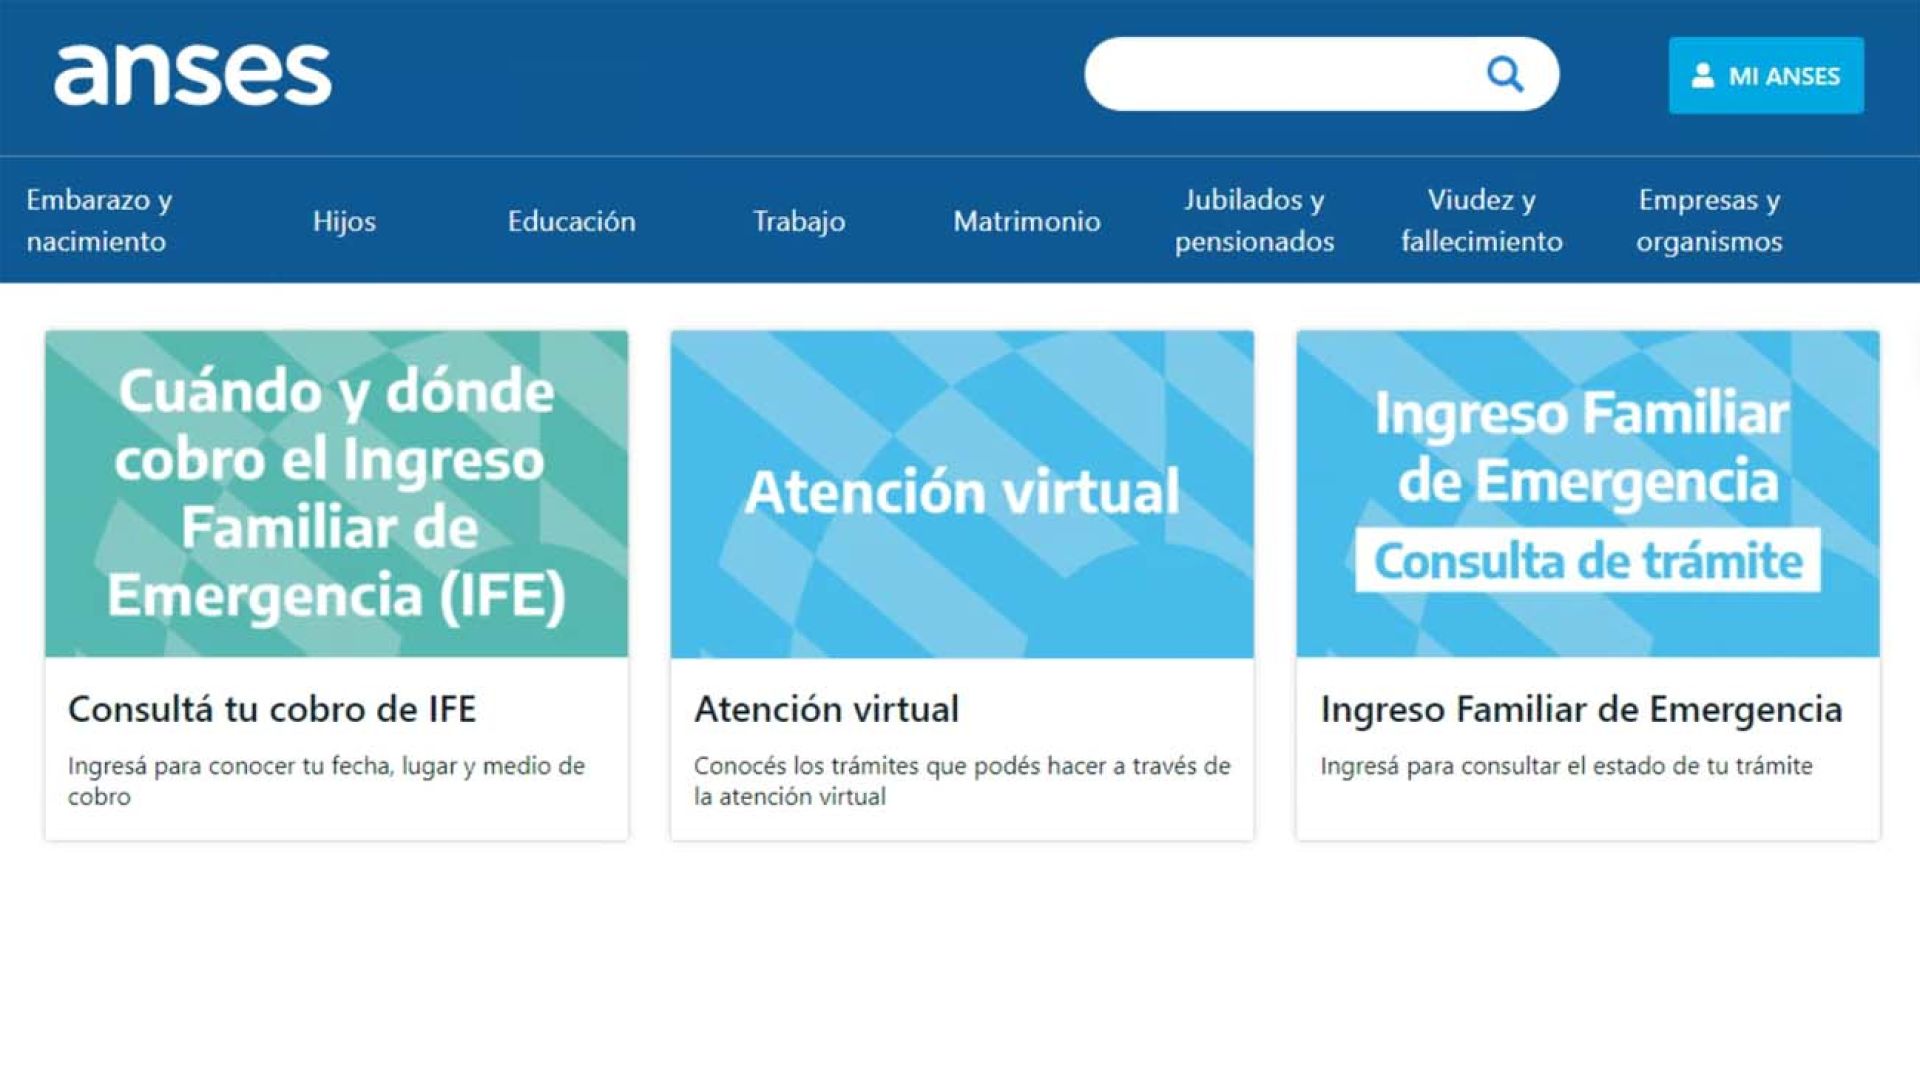Click text 'Ingresá para consultar el estado de tu trámite'
Screen dimensions: 1920x1080
tap(1566, 766)
